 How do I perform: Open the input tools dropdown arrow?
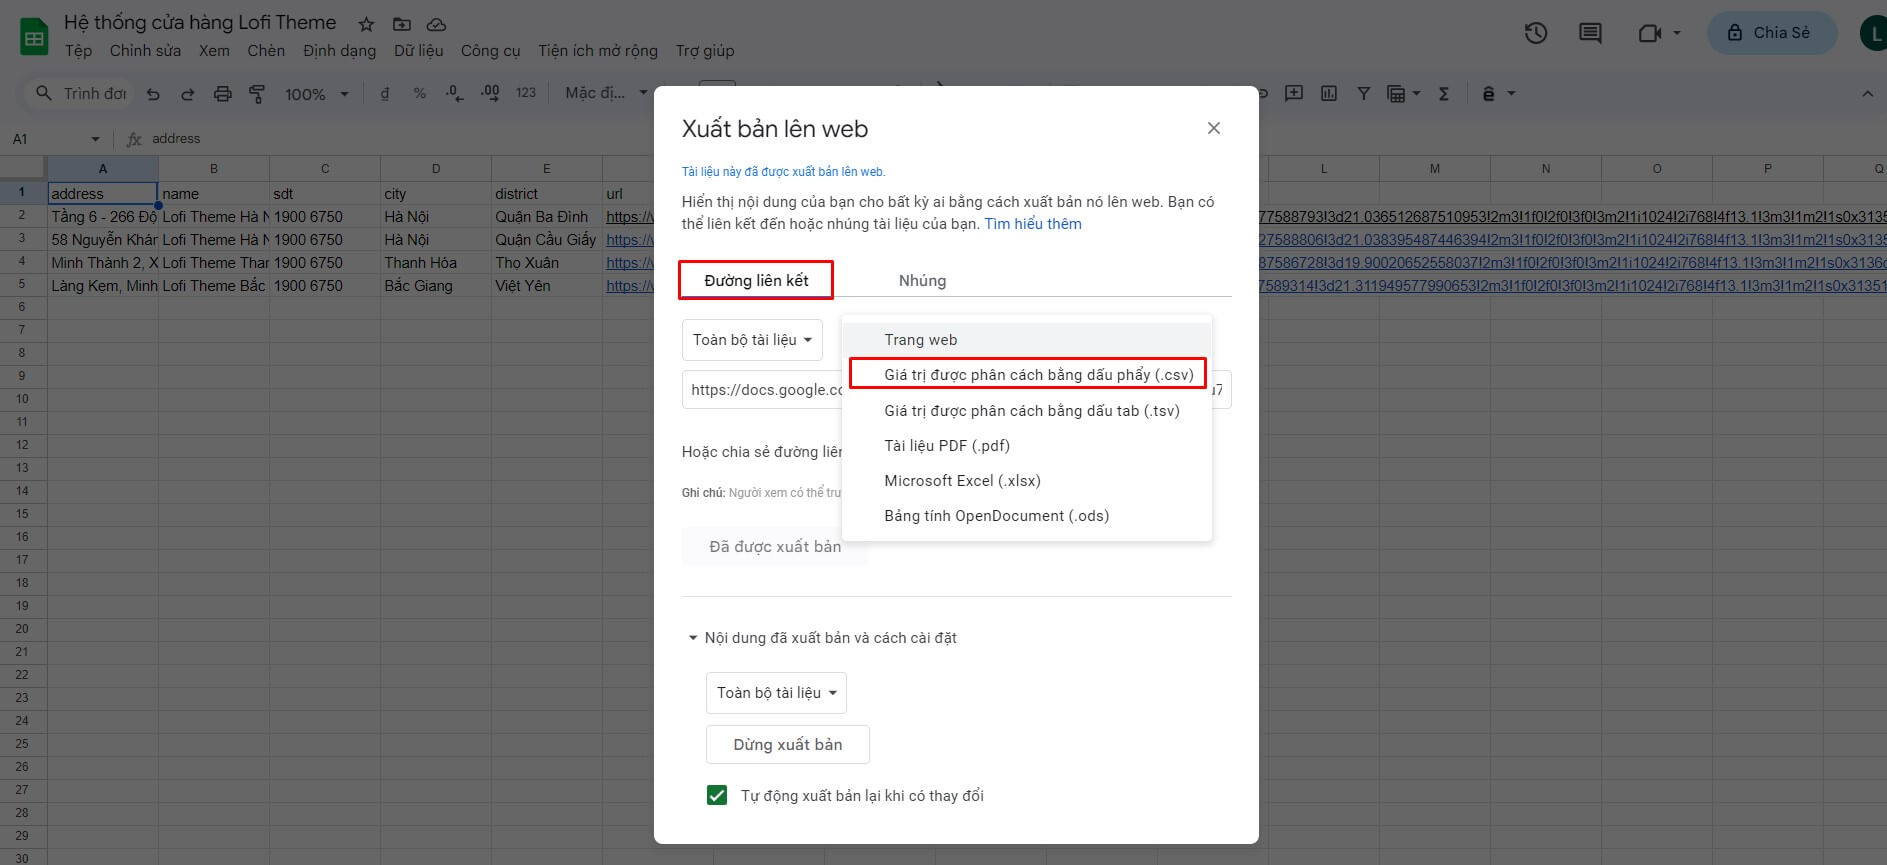point(1511,93)
